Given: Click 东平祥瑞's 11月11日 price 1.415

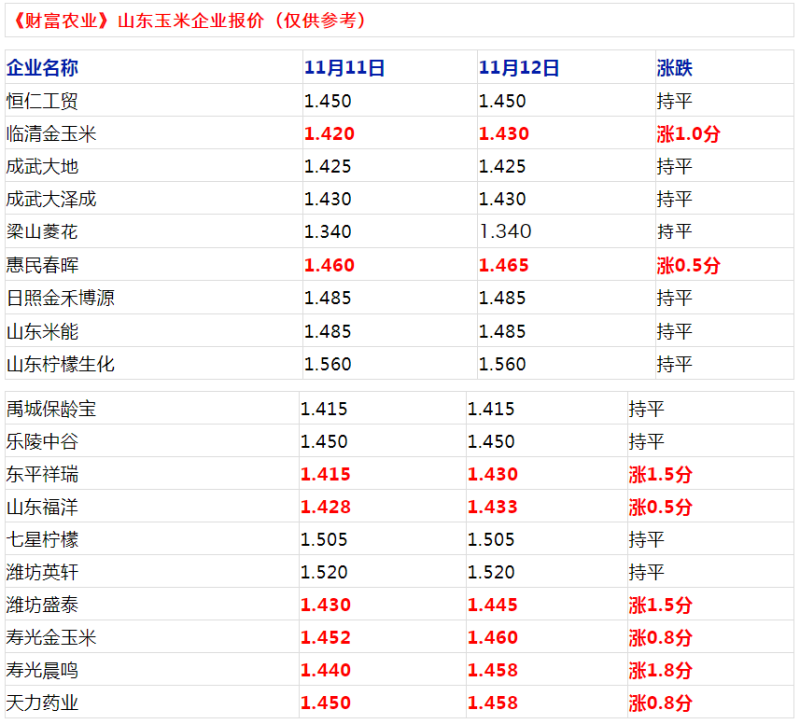Looking at the screenshot, I should 325,474.
